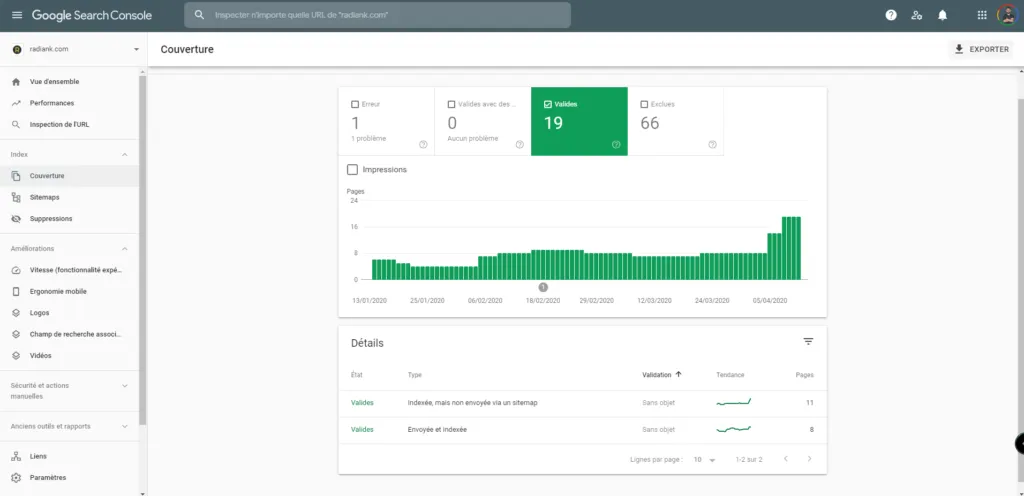Click the Inspection de l'URL magnifier icon
The width and height of the screenshot is (1024, 496).
point(16,125)
